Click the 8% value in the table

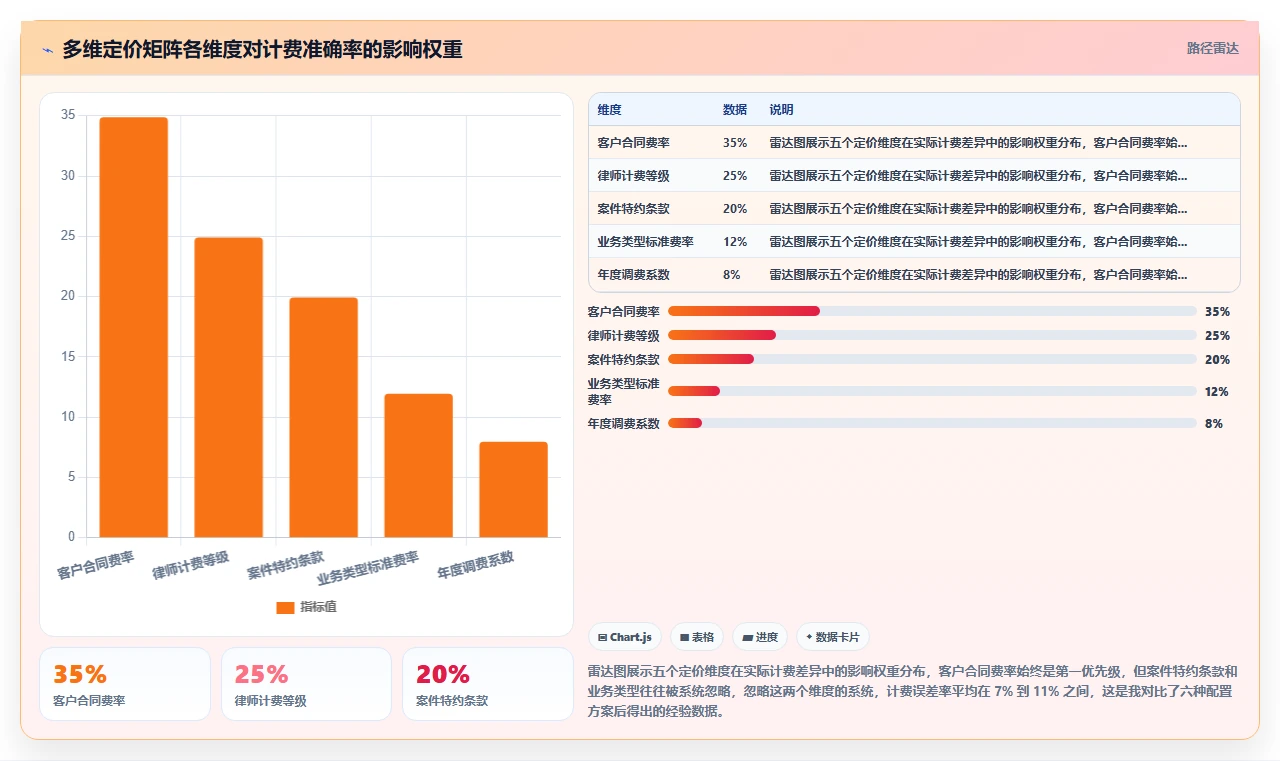click(732, 275)
